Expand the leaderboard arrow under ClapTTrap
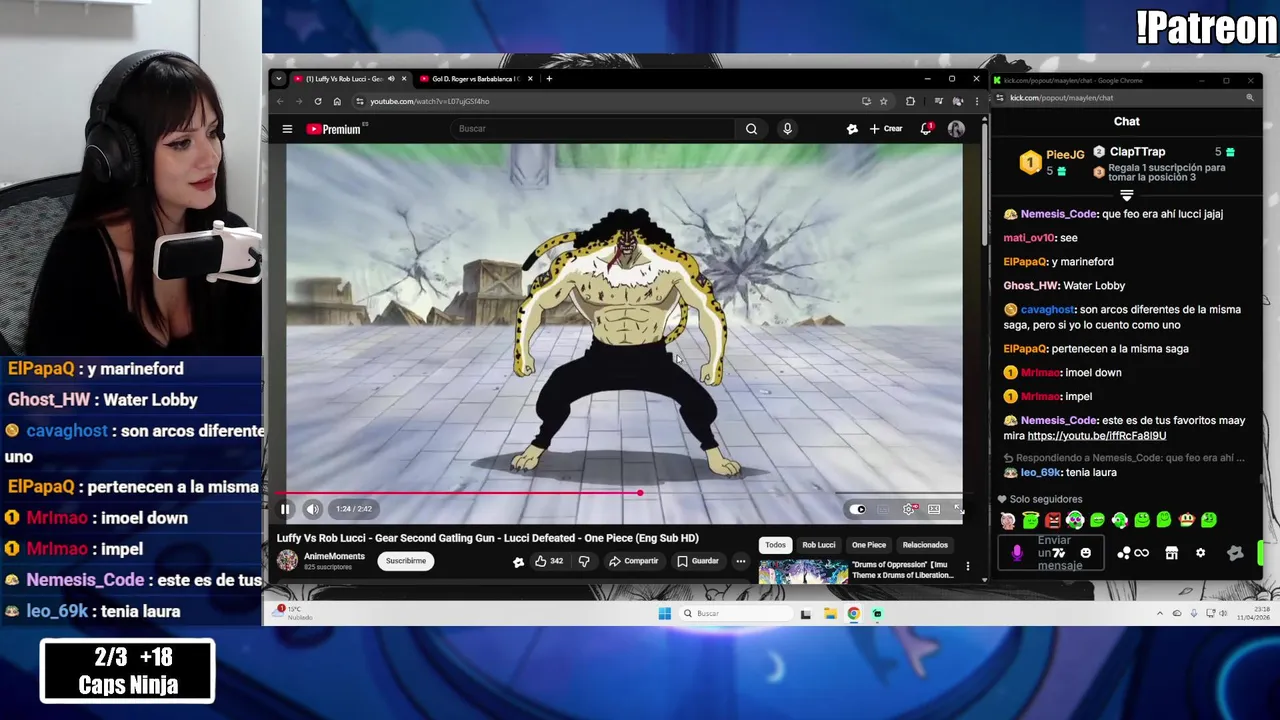The height and width of the screenshot is (720, 1280). point(1127,196)
